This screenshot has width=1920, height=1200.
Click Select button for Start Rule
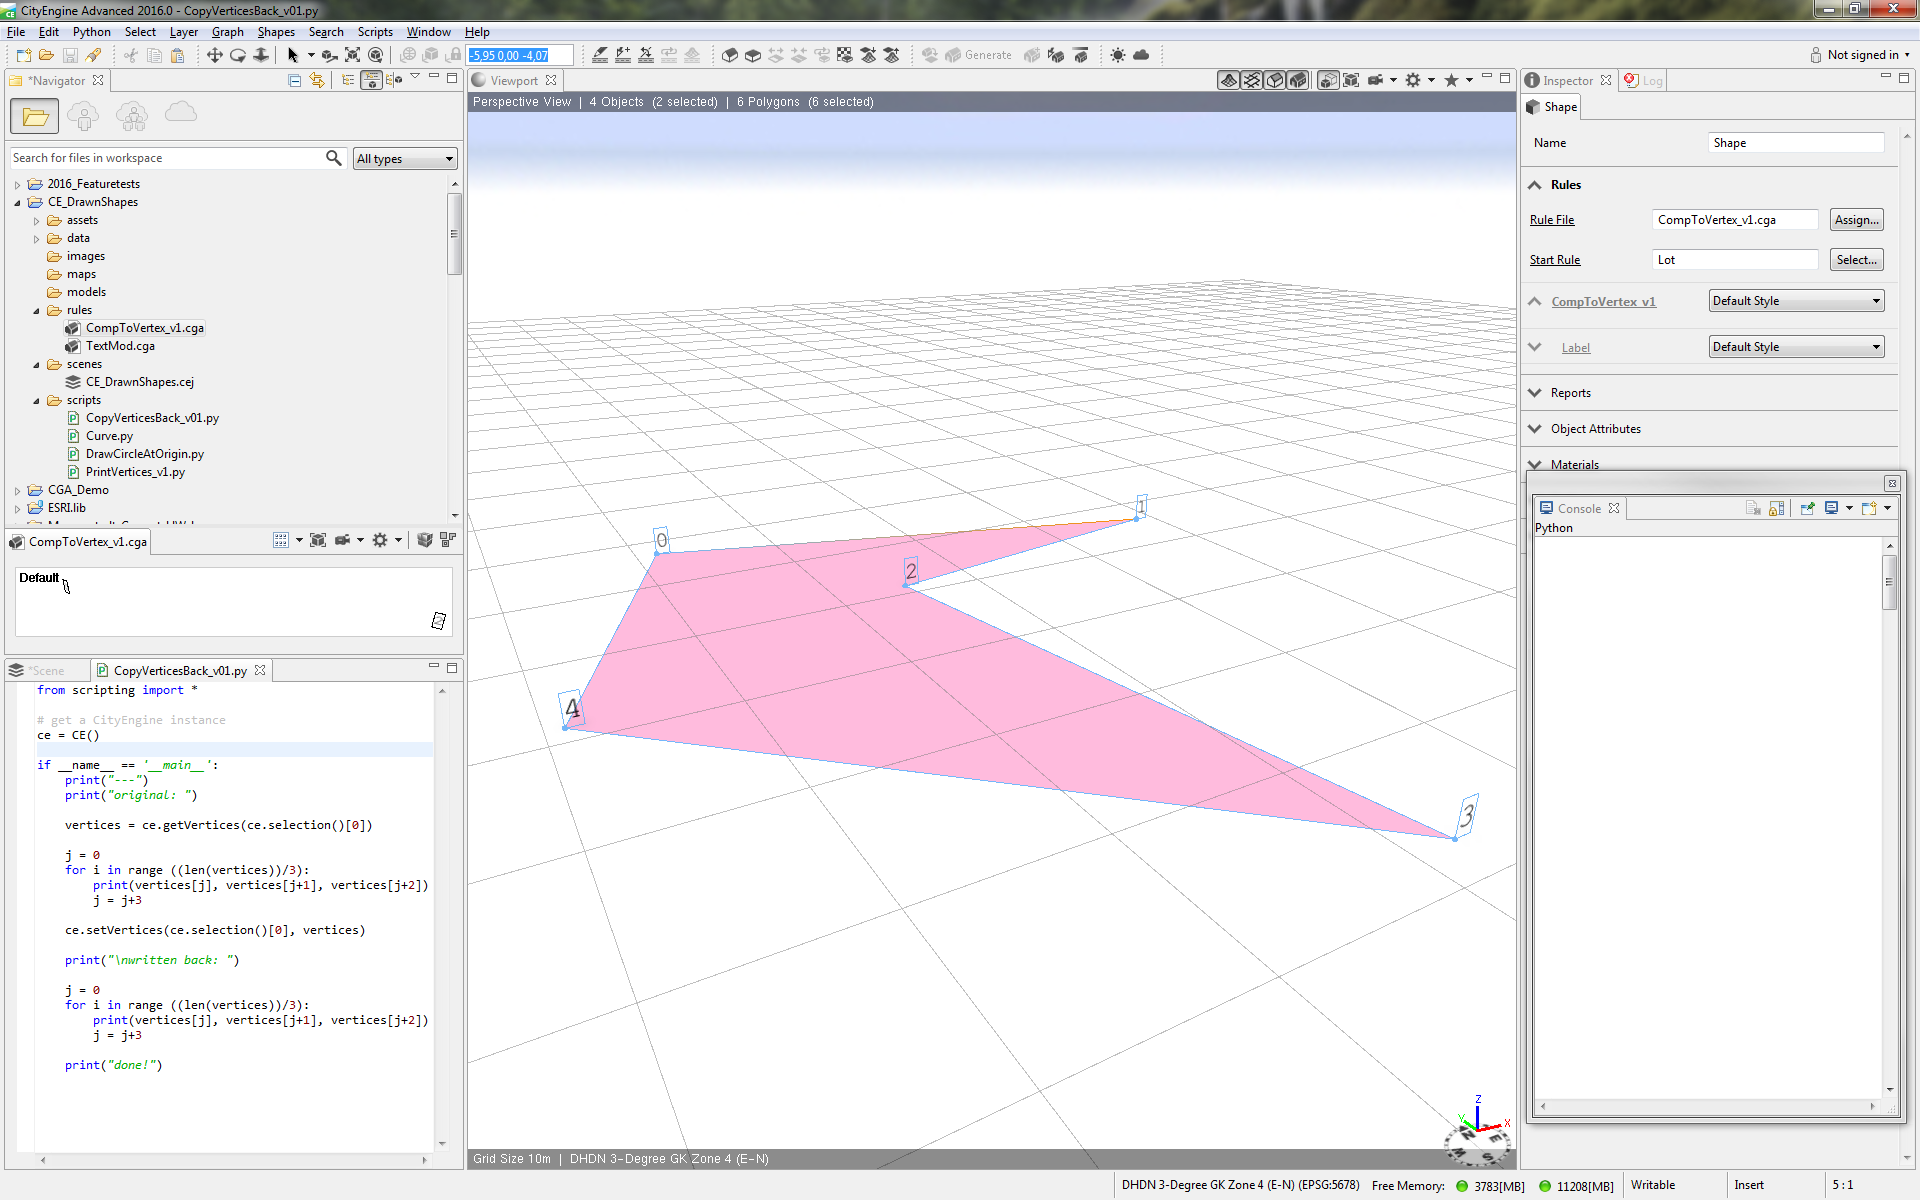click(x=1854, y=260)
